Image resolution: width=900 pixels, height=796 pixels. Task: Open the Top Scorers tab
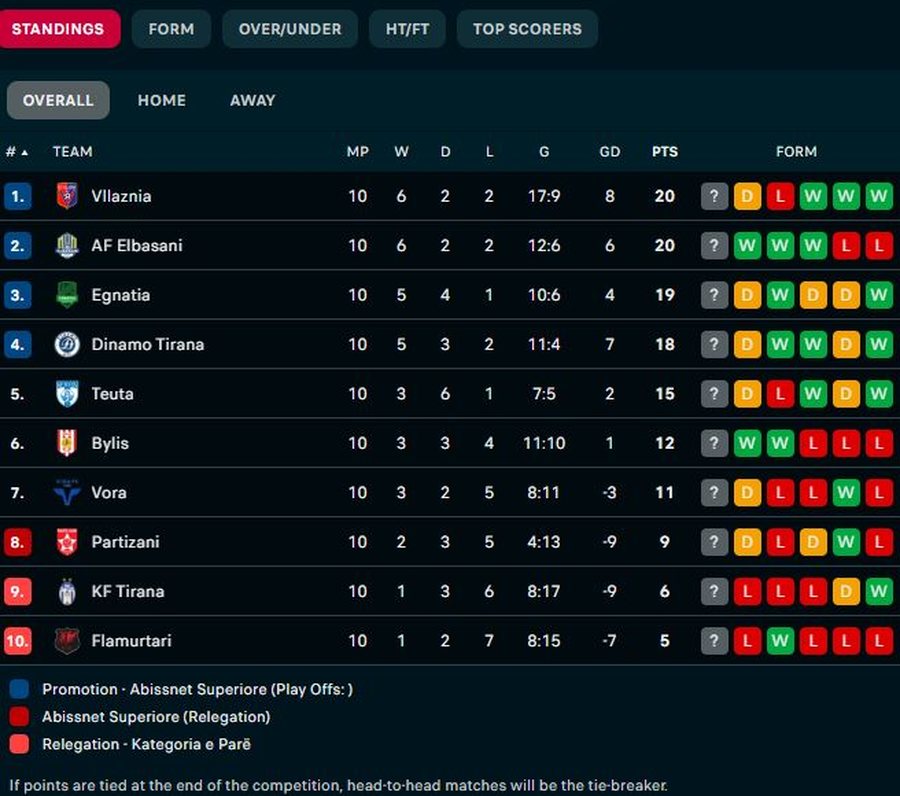click(527, 29)
